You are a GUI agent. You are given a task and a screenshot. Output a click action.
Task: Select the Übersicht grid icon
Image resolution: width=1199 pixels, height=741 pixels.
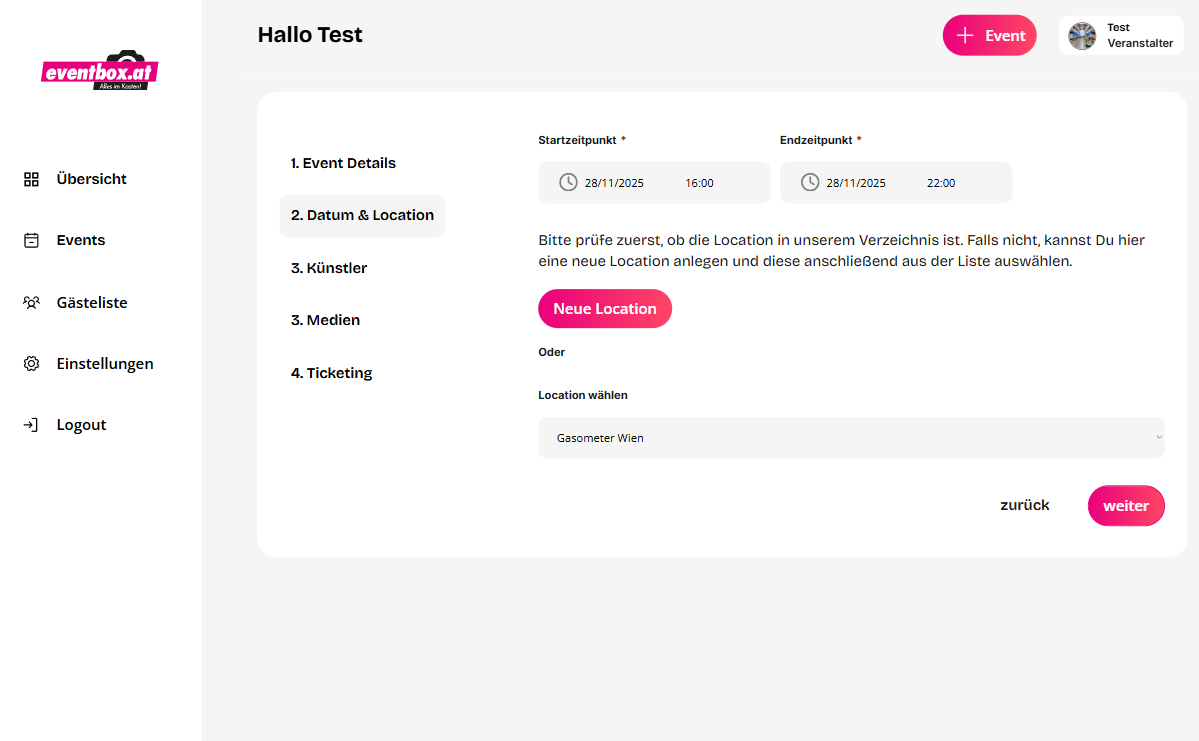[x=31, y=178]
